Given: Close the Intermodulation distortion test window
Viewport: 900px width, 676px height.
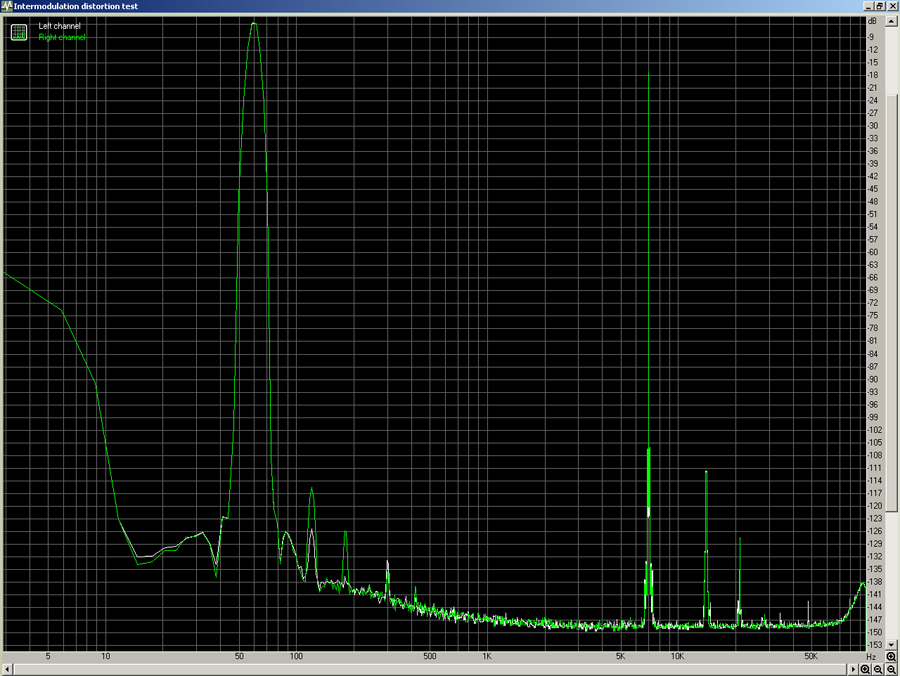Looking at the screenshot, I should click(x=892, y=6).
